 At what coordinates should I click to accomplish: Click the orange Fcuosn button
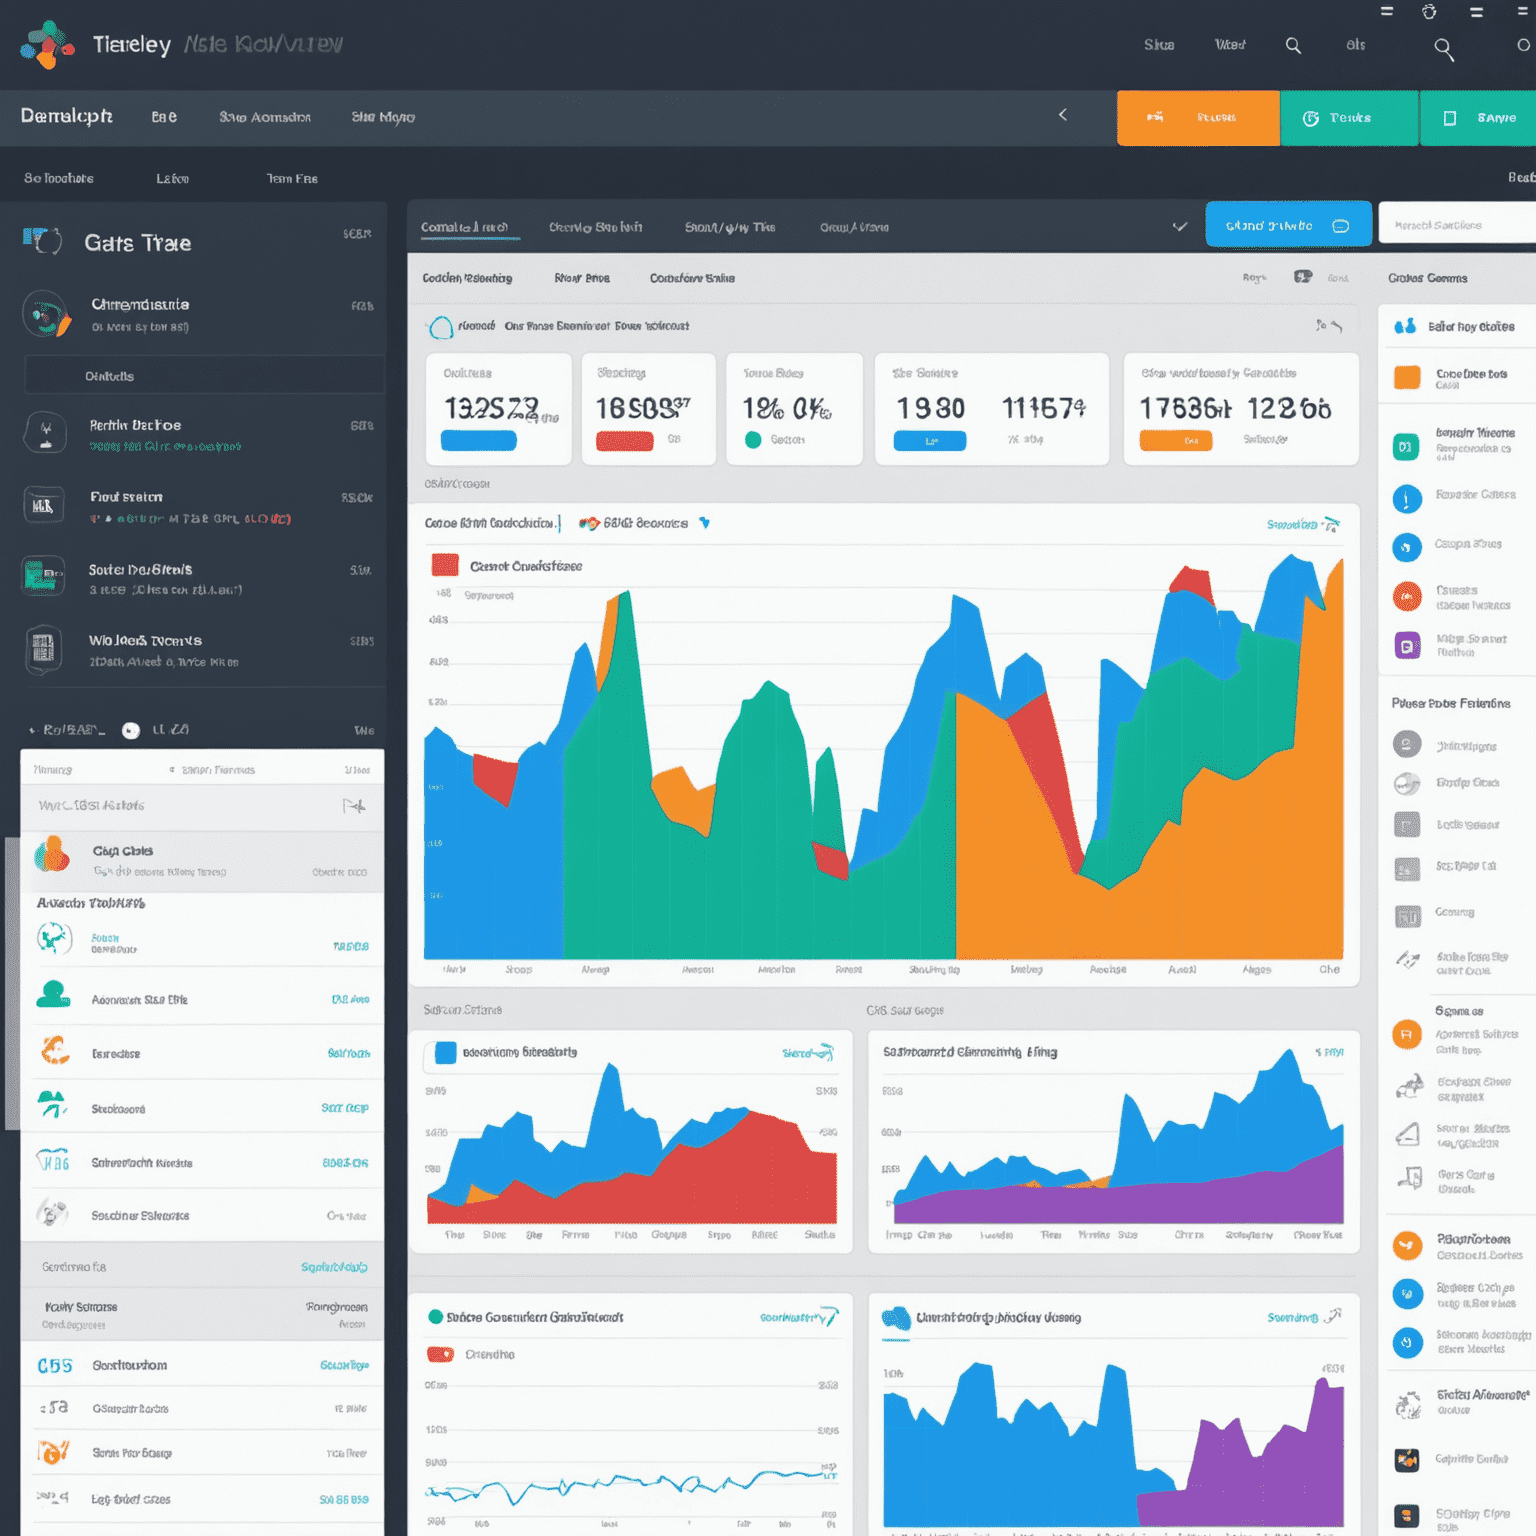coord(1198,118)
